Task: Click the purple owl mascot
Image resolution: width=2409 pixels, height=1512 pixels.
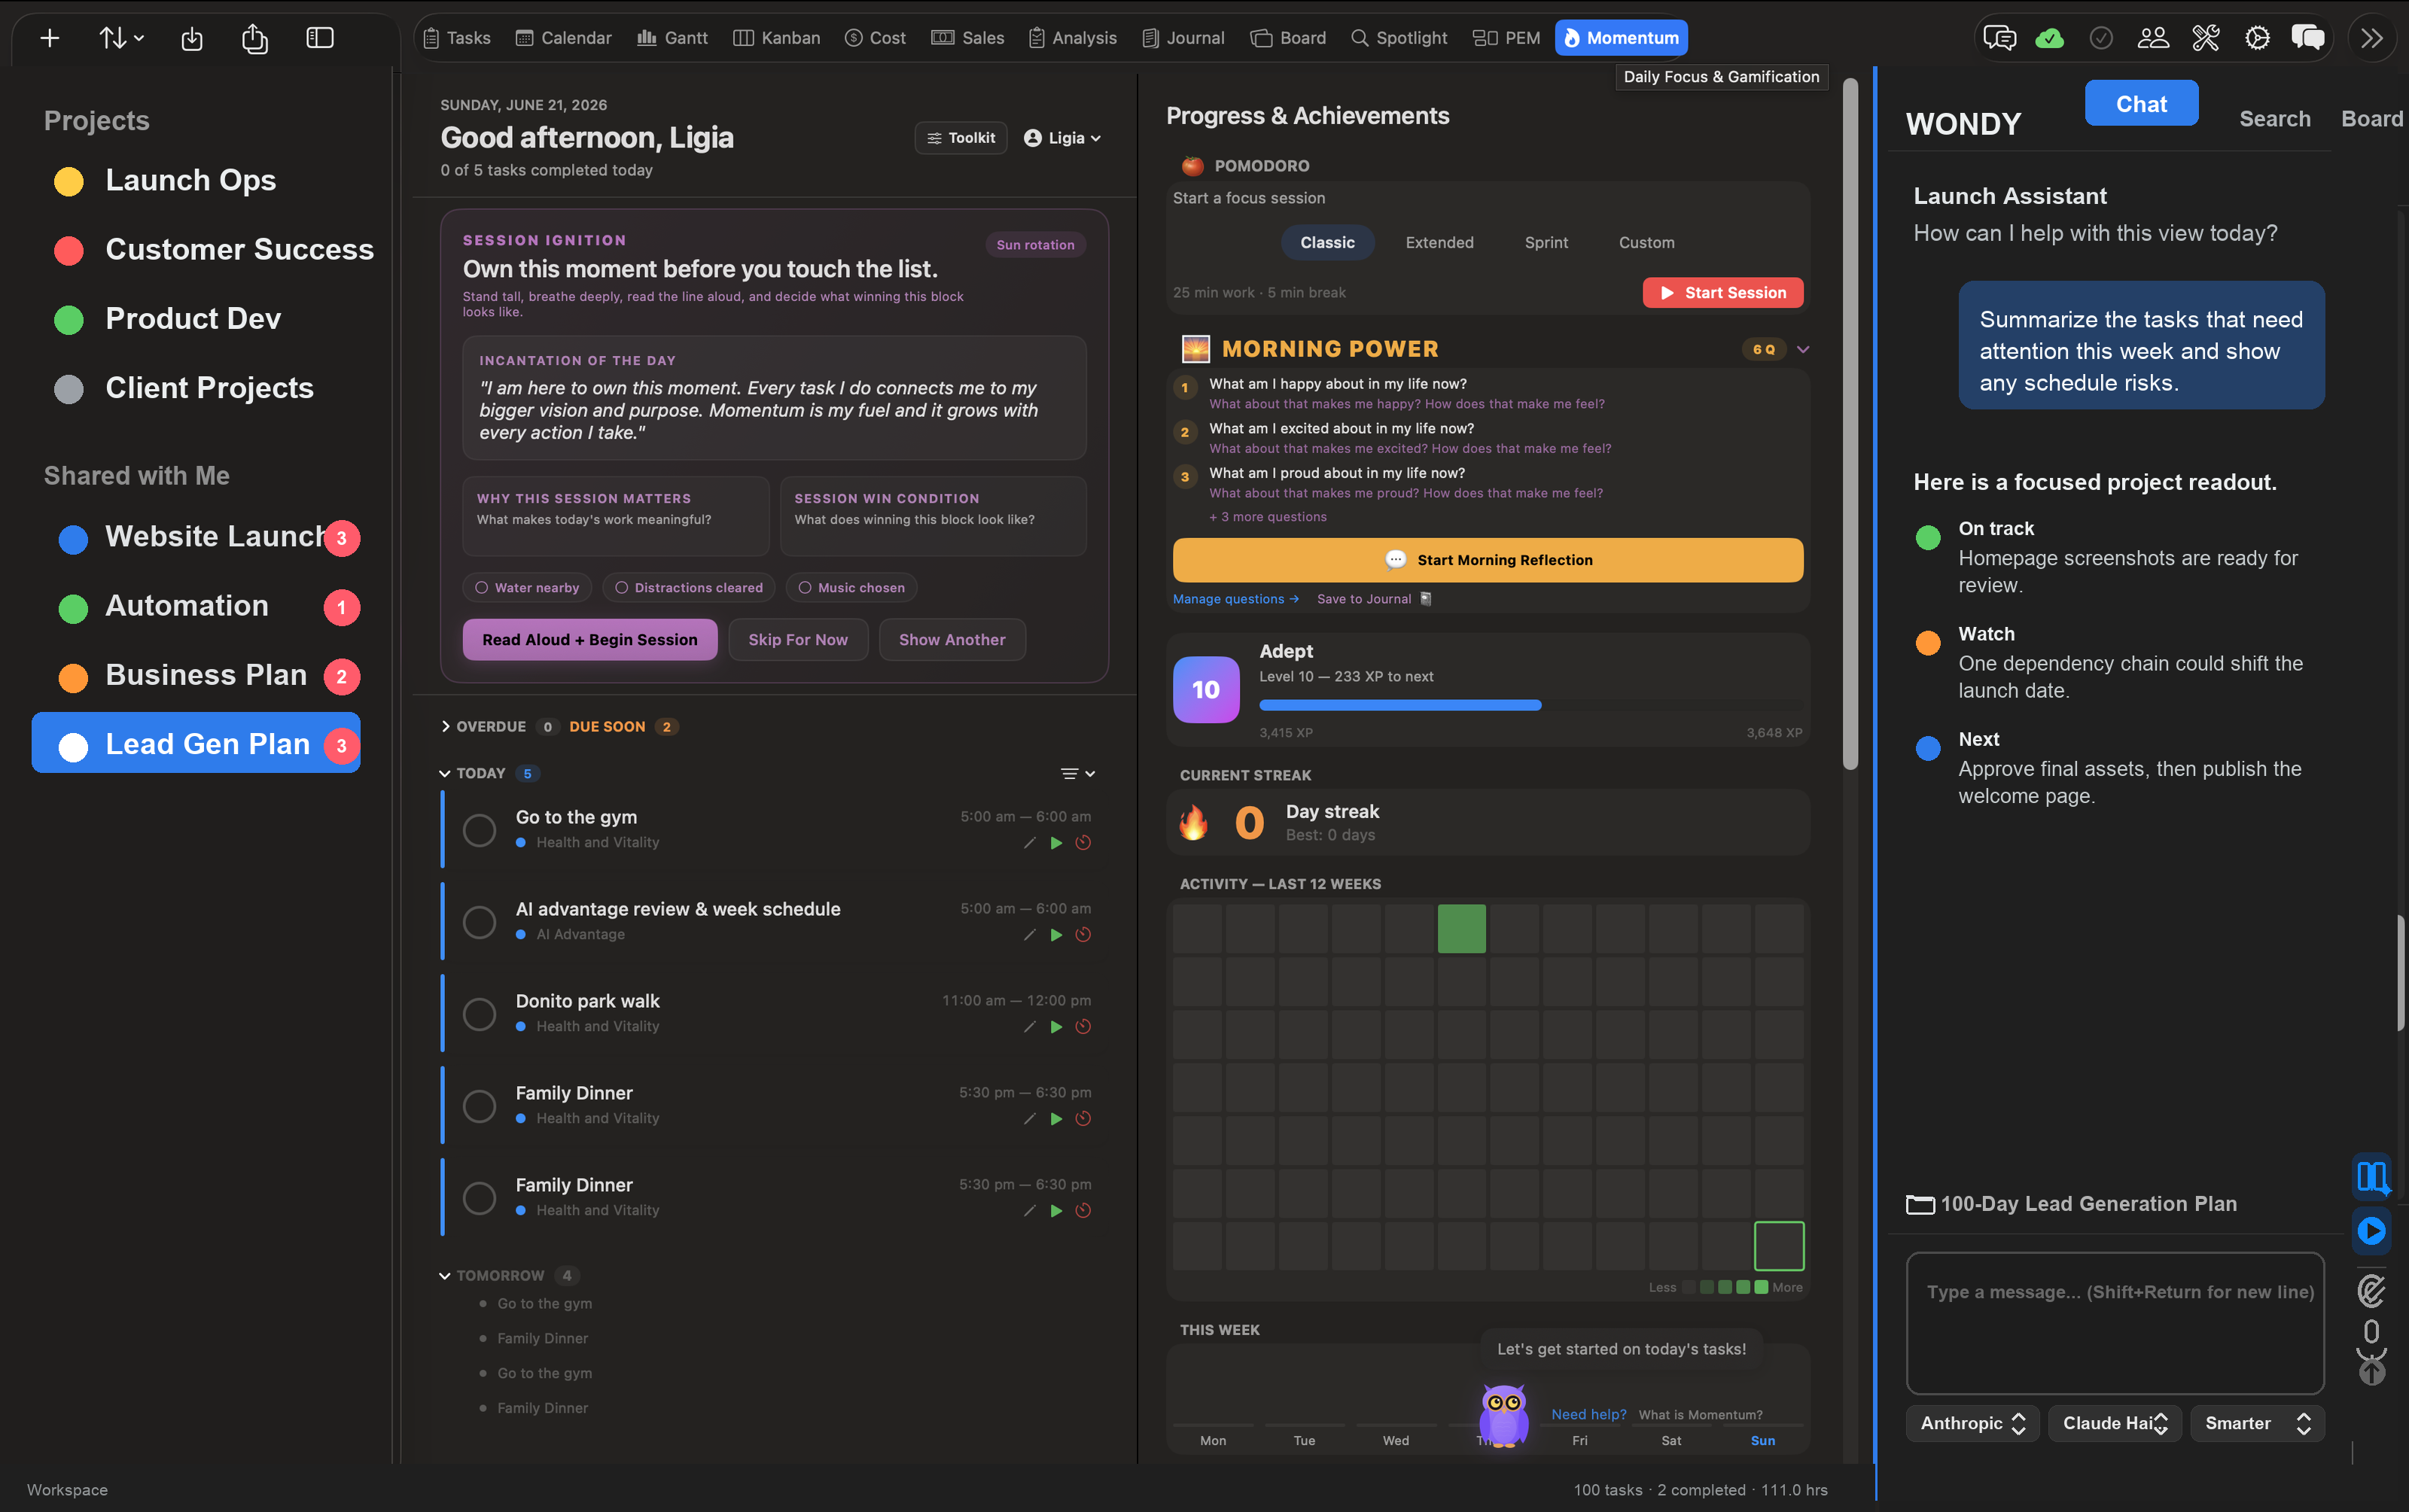Action: [x=1503, y=1414]
